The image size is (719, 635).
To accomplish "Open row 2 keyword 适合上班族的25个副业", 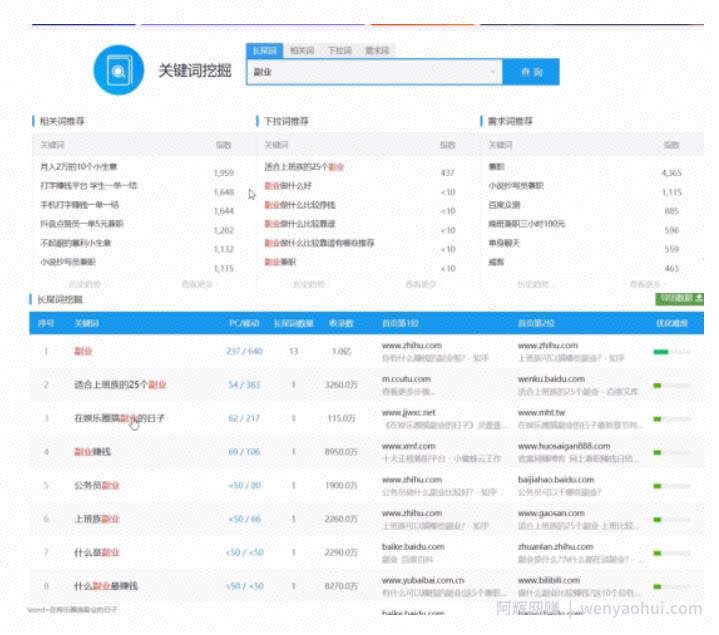I will click(x=120, y=385).
